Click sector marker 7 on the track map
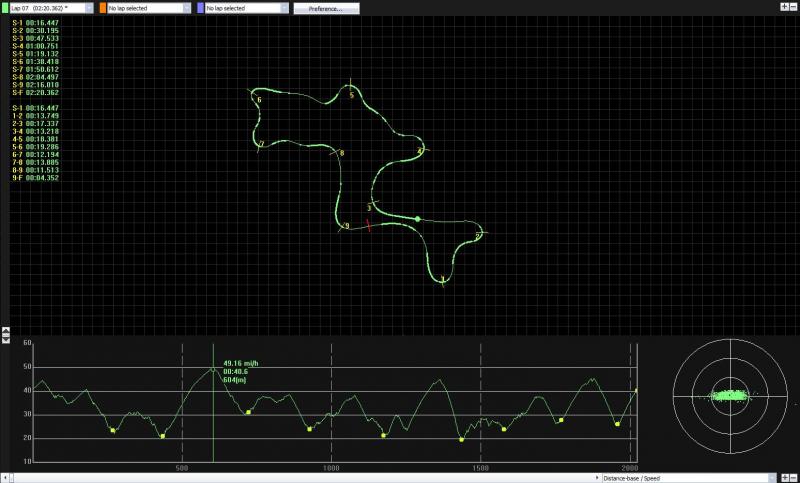Screen dimensions: 800x483 [261, 144]
